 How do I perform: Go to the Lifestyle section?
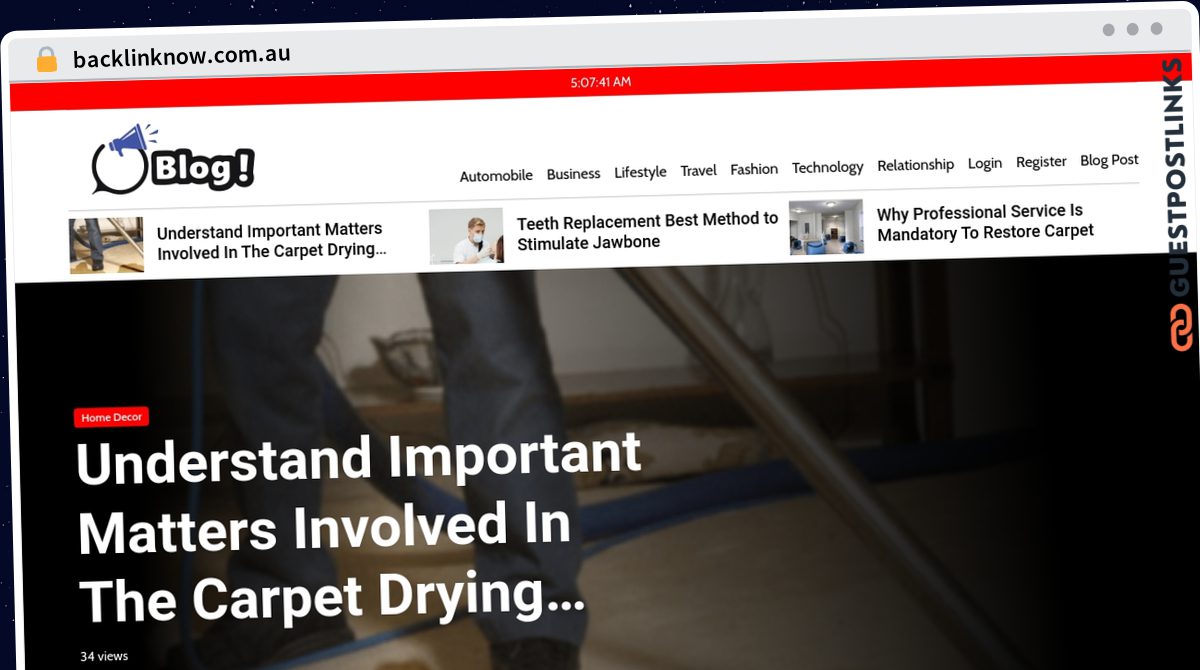click(640, 172)
